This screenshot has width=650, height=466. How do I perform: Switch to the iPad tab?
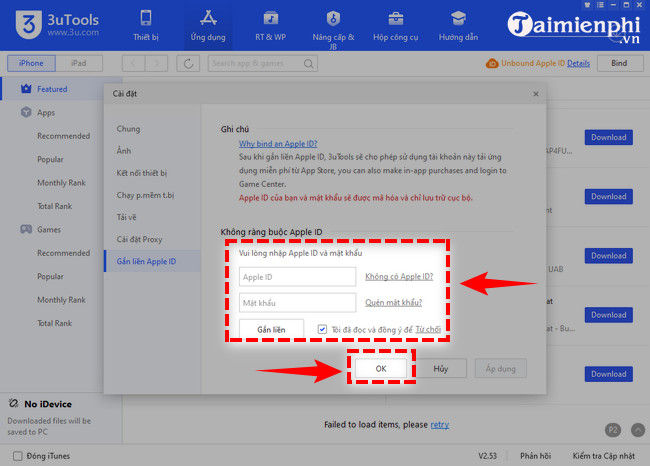[x=77, y=63]
